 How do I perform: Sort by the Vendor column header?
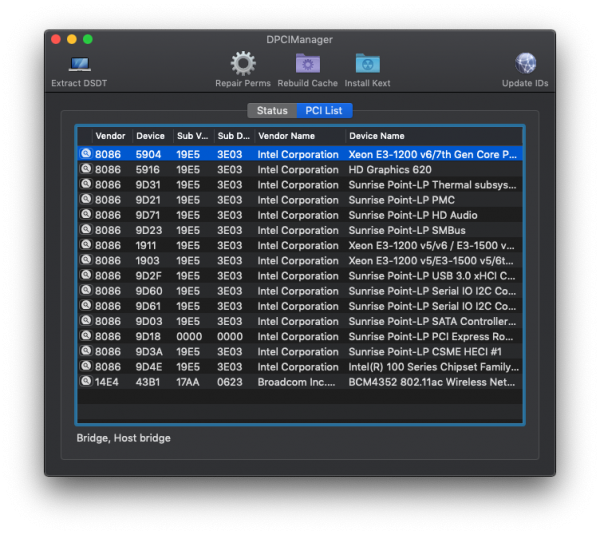[x=111, y=136]
